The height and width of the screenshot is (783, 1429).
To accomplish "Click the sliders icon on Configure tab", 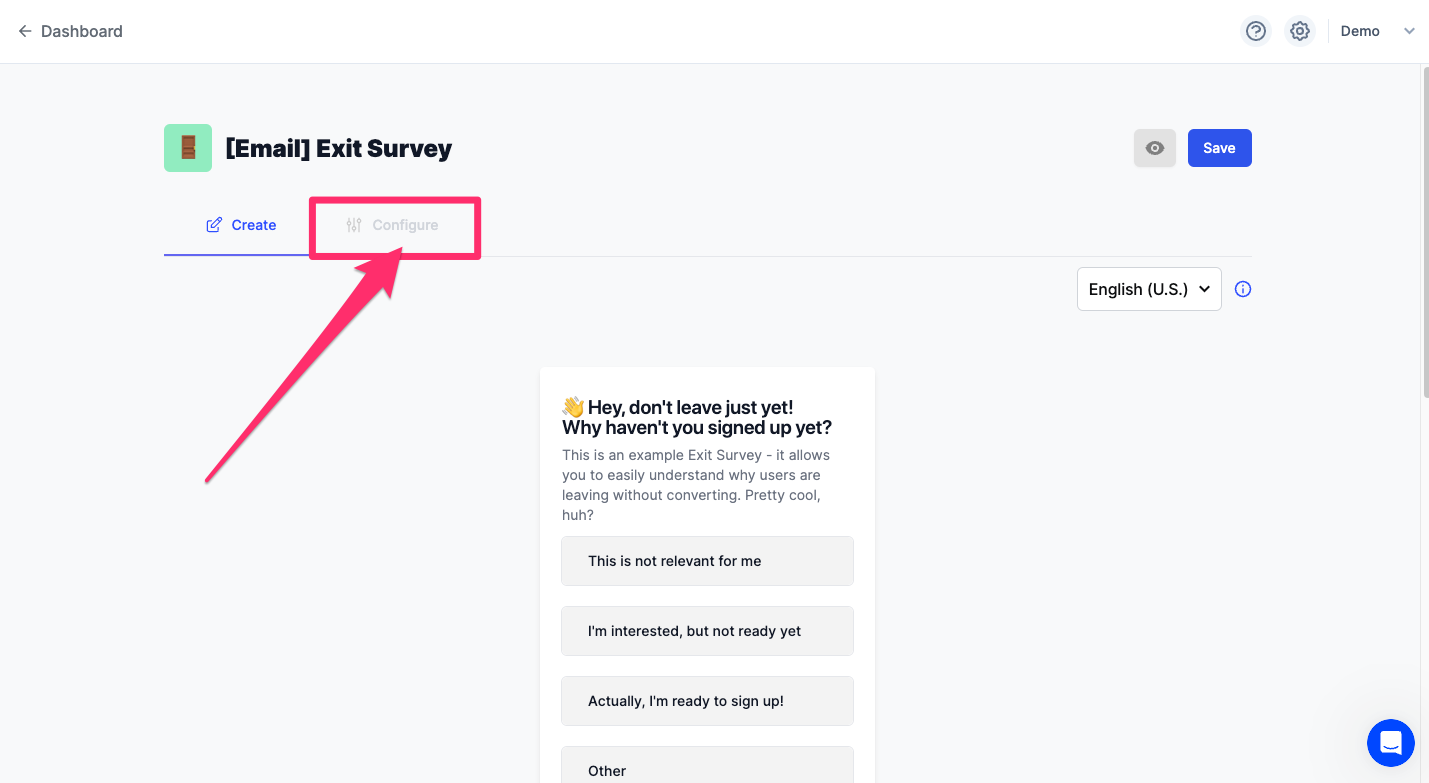I will 354,225.
